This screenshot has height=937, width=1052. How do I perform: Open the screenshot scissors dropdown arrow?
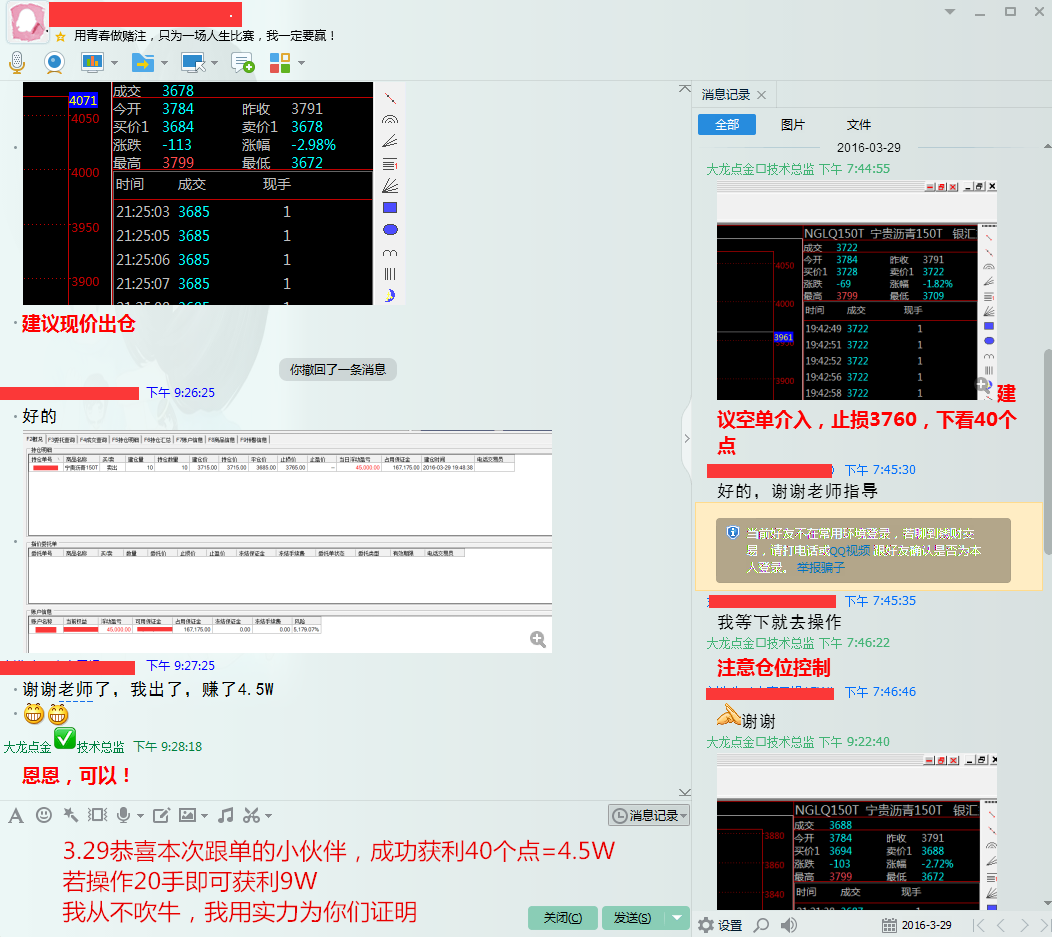(267, 815)
